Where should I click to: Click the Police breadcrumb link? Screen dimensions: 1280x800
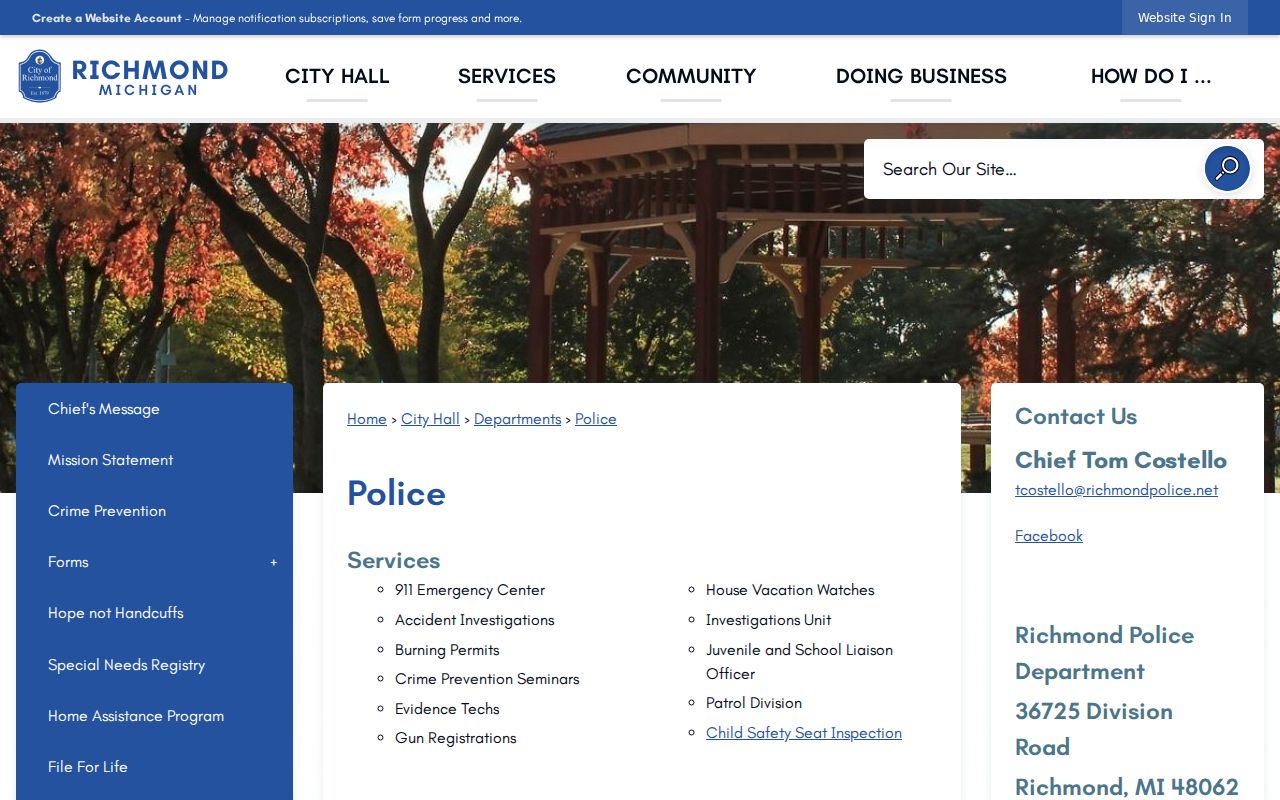click(x=596, y=419)
